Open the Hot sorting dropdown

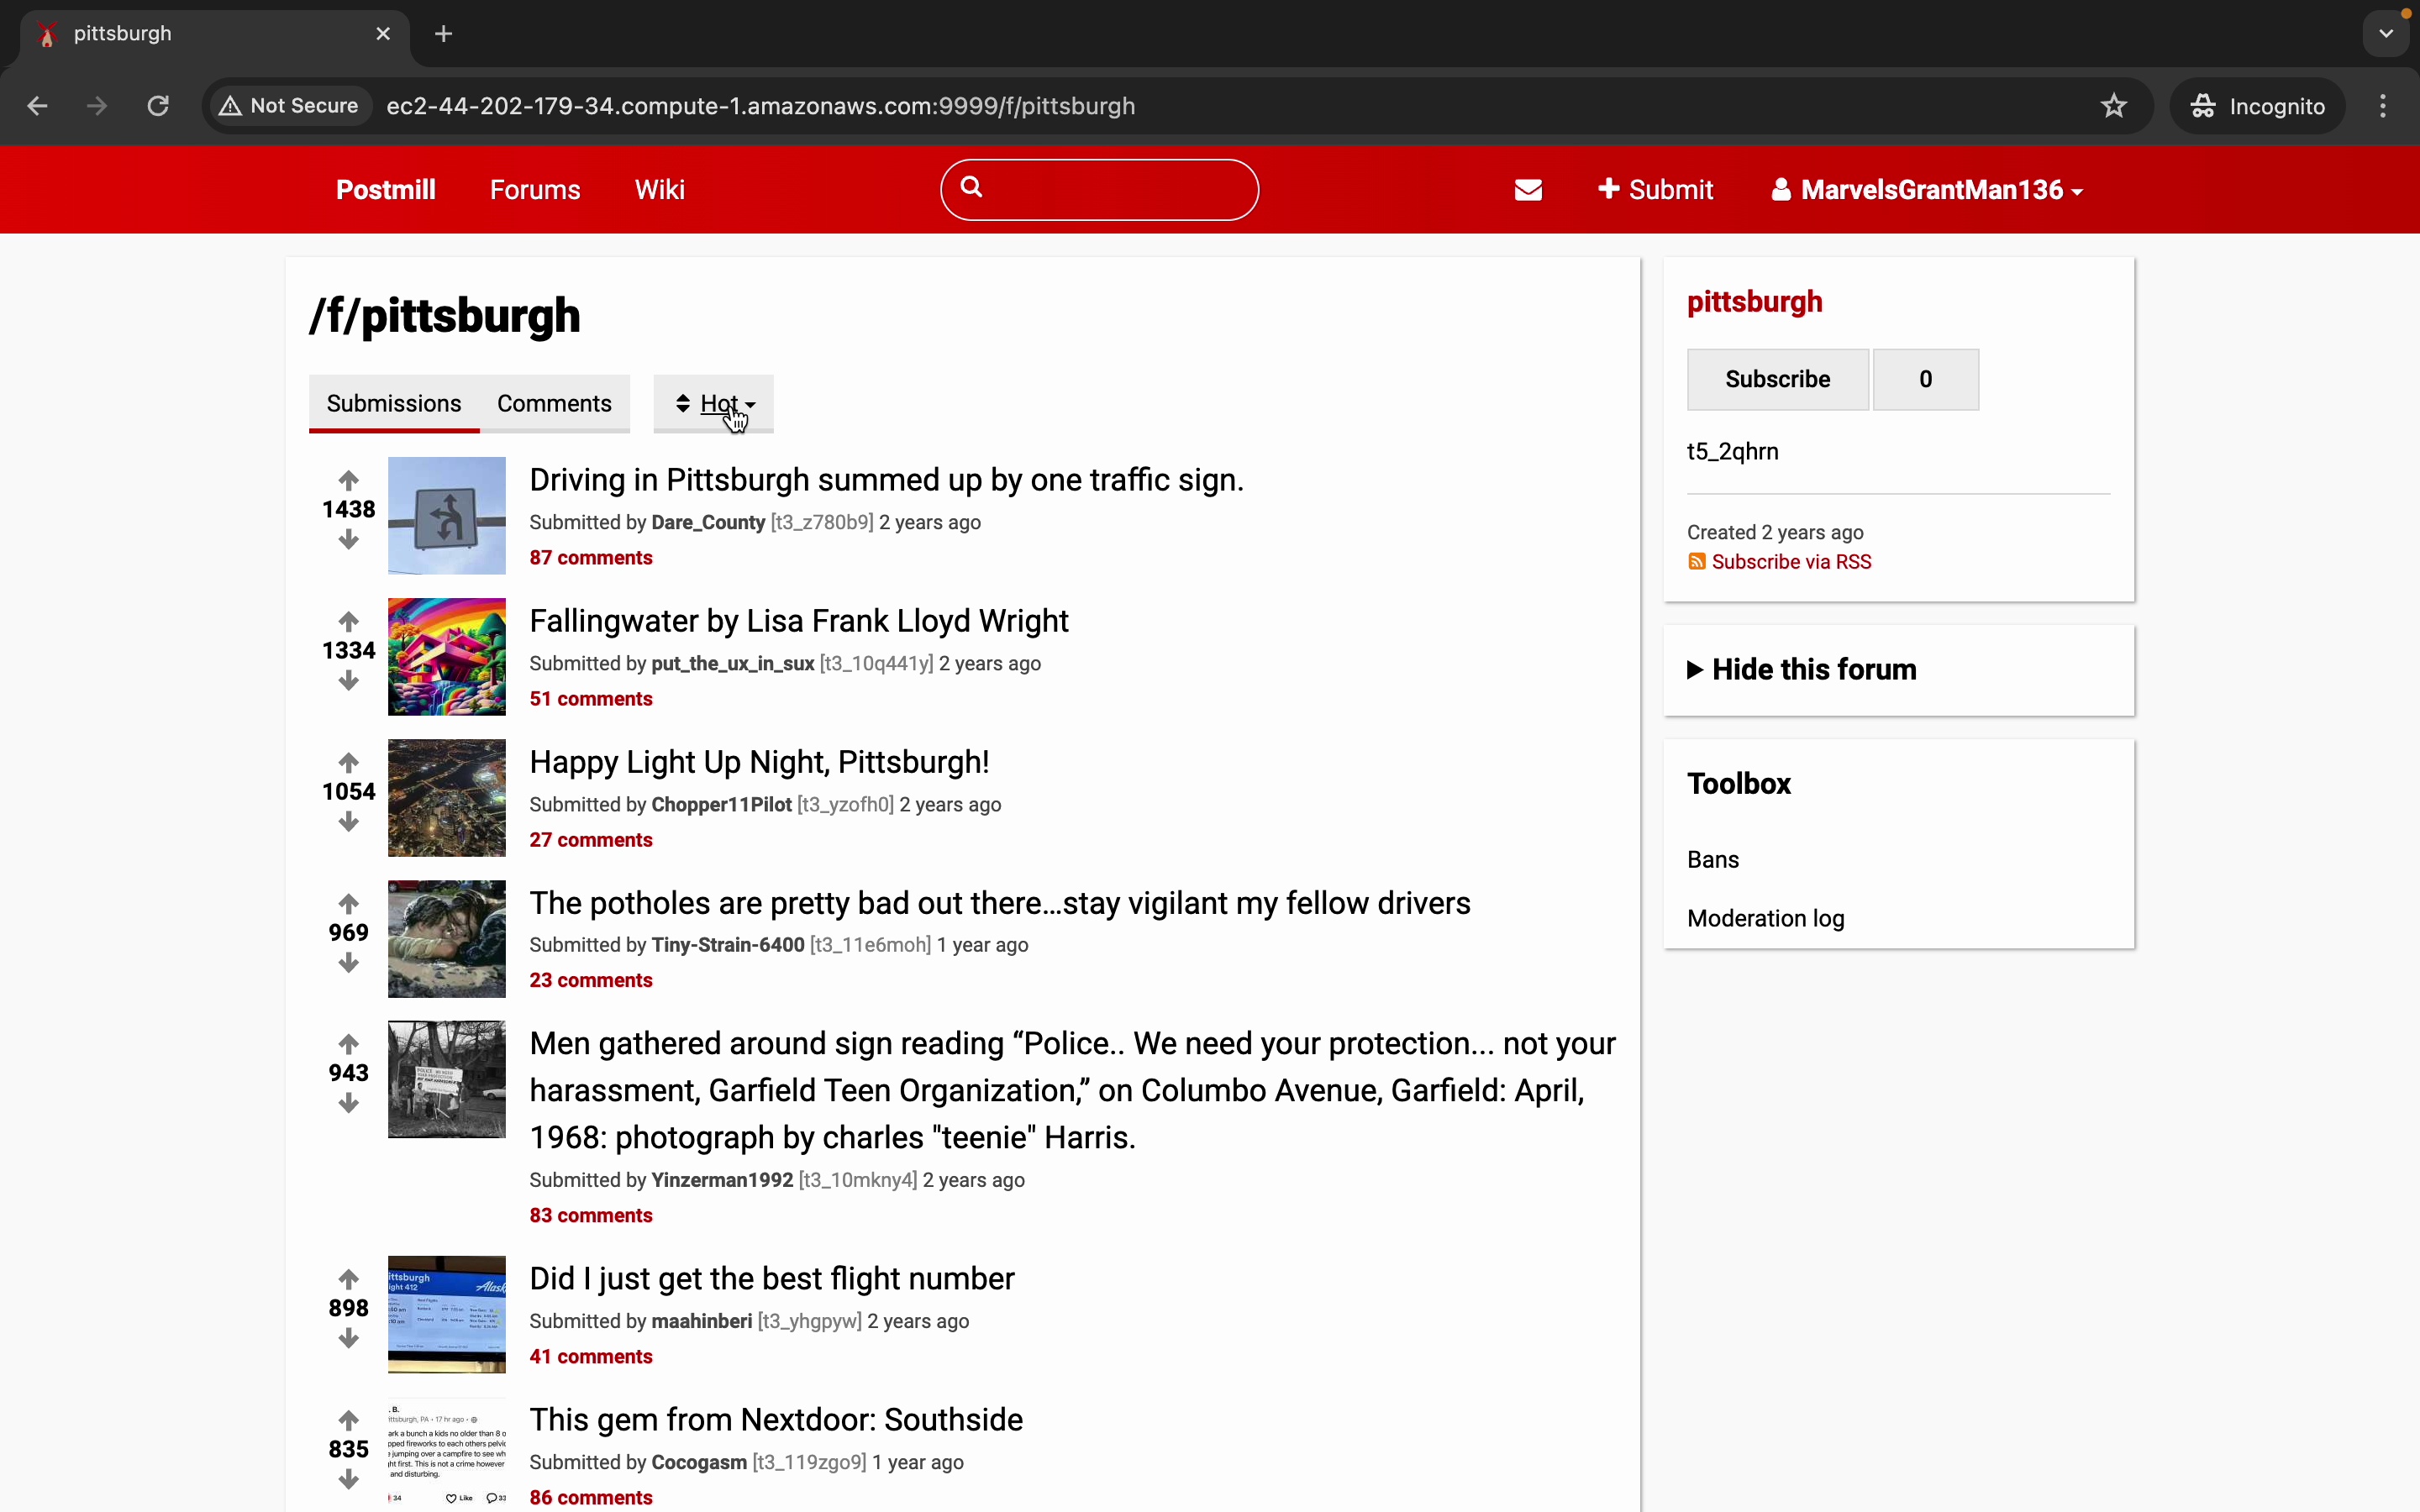[x=714, y=404]
